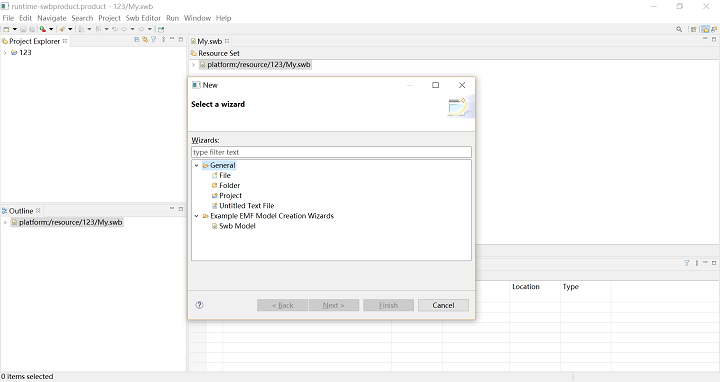This screenshot has width=720, height=382.
Task: Open the forward history dropdown arrow
Action: pos(150,29)
